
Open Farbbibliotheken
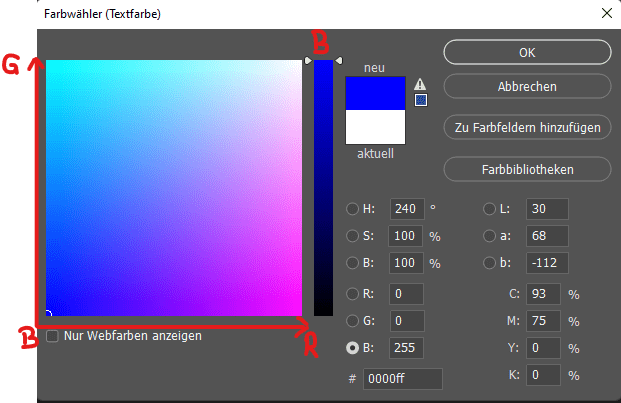[527, 169]
